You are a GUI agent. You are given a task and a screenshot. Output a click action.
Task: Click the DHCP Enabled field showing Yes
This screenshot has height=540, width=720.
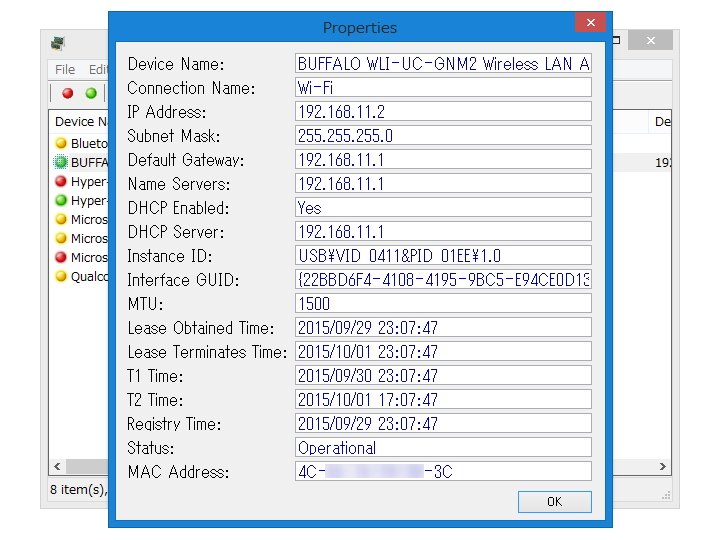(443, 207)
